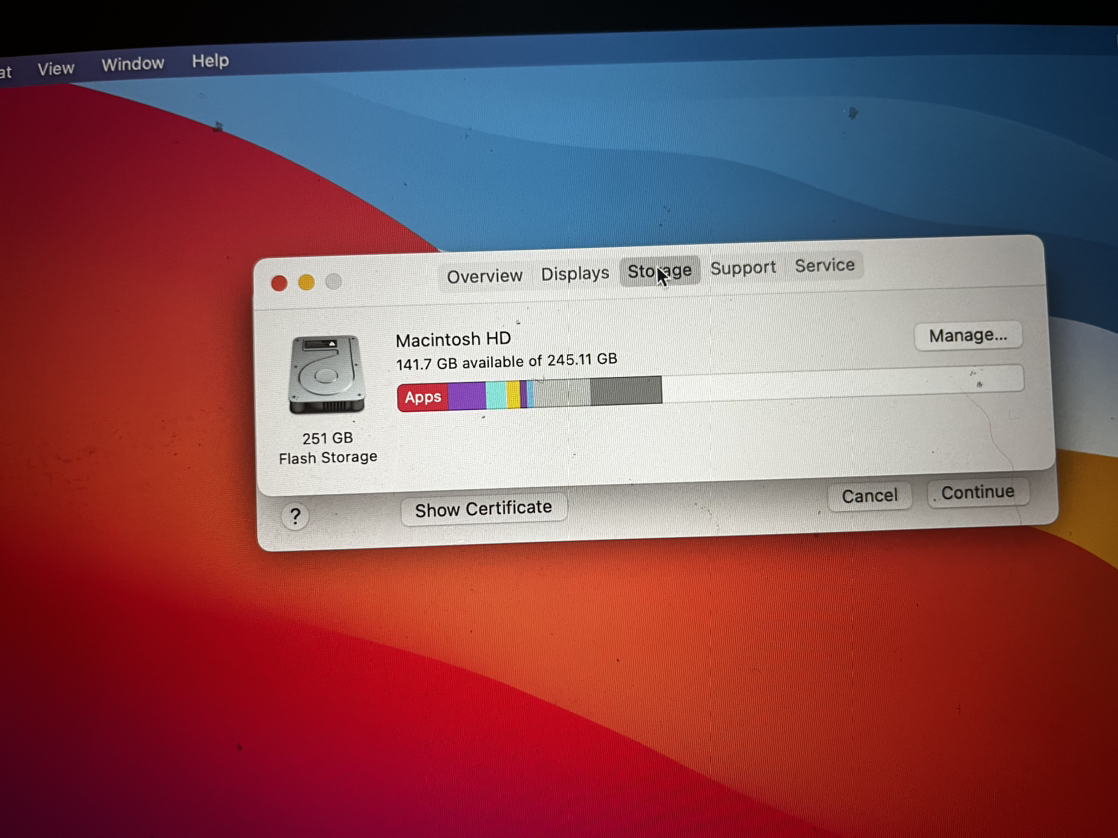Click the teal storage bar segment
Viewport: 1118px width, 838px height.
[496, 395]
